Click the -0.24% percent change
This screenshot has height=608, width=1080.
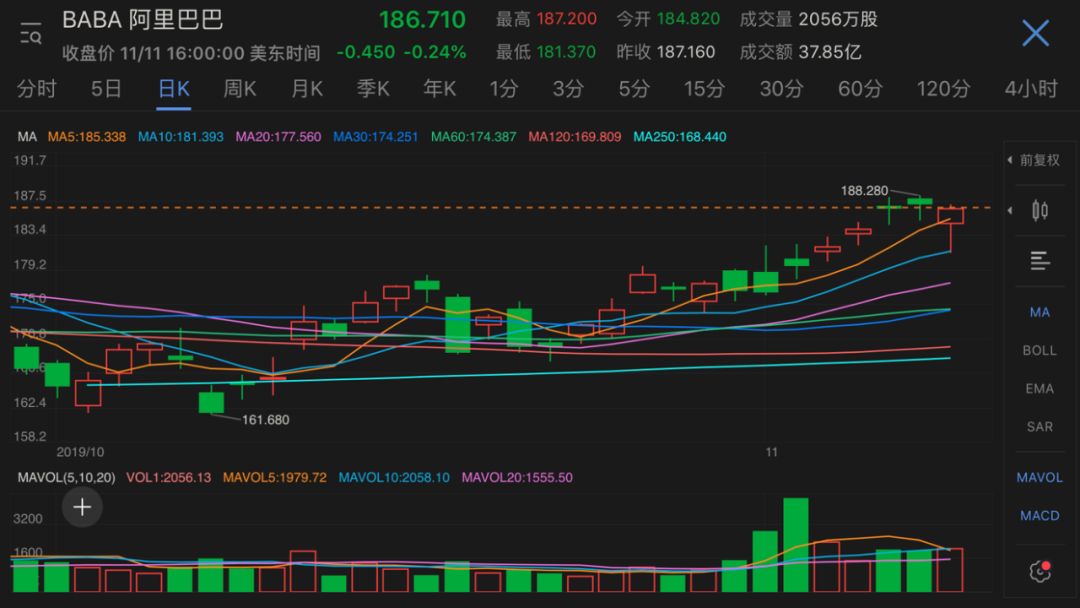(435, 52)
